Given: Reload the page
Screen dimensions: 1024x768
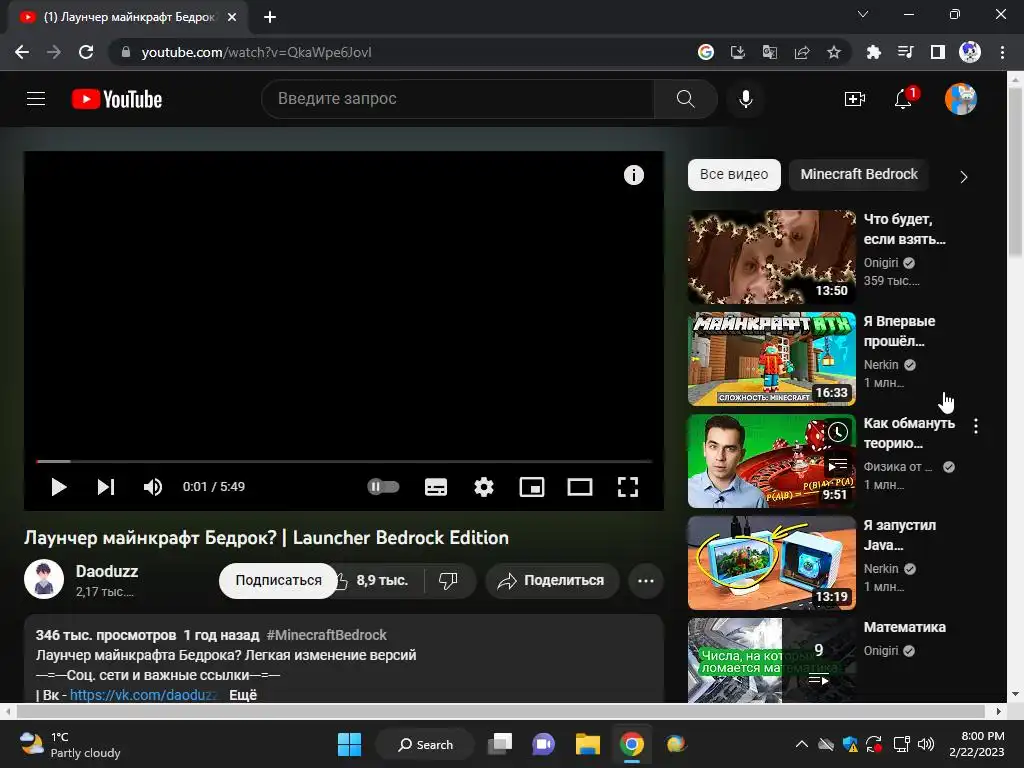Looking at the screenshot, I should pos(86,52).
